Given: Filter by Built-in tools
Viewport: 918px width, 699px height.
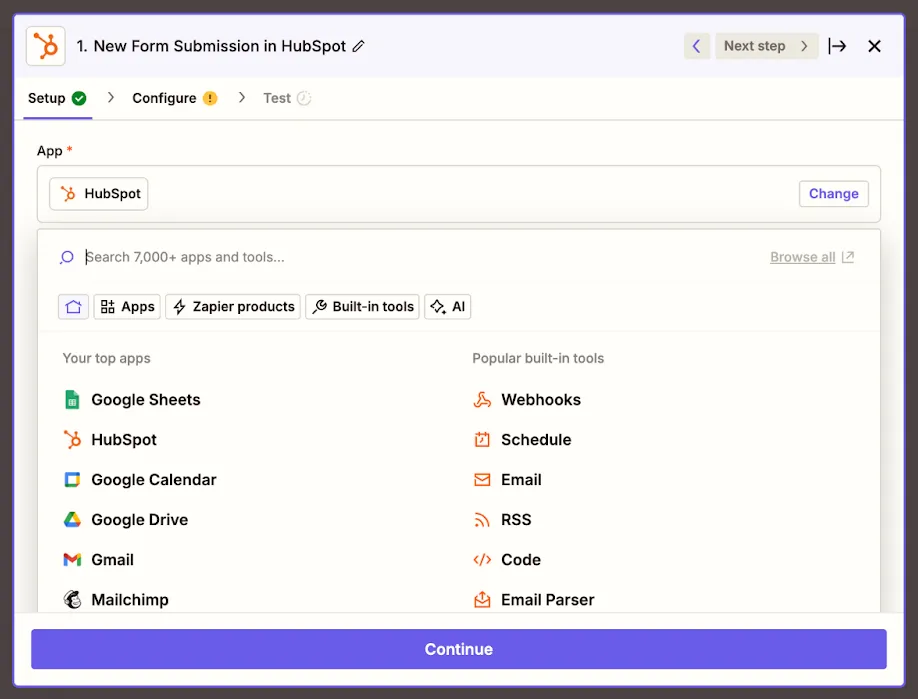Looking at the screenshot, I should point(362,307).
